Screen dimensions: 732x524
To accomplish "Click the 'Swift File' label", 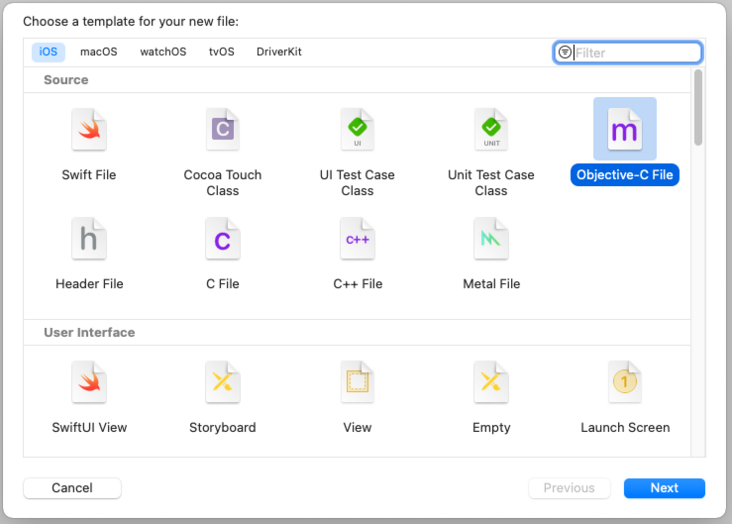I will click(89, 175).
